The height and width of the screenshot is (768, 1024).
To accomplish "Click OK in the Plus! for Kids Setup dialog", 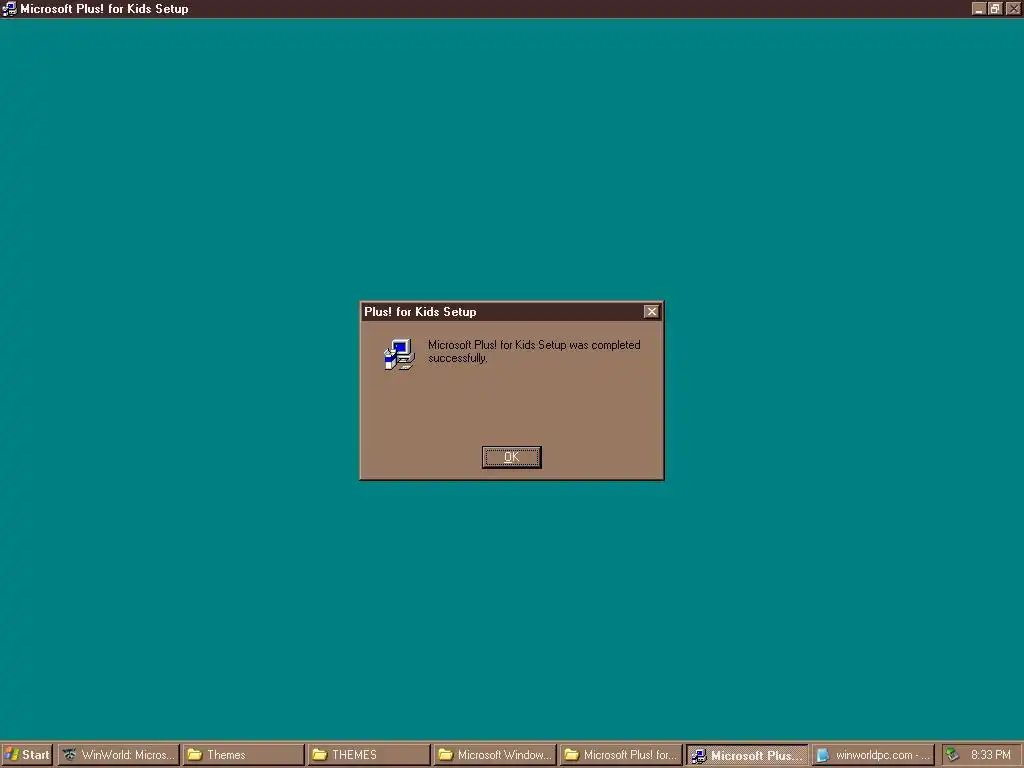I will (511, 457).
